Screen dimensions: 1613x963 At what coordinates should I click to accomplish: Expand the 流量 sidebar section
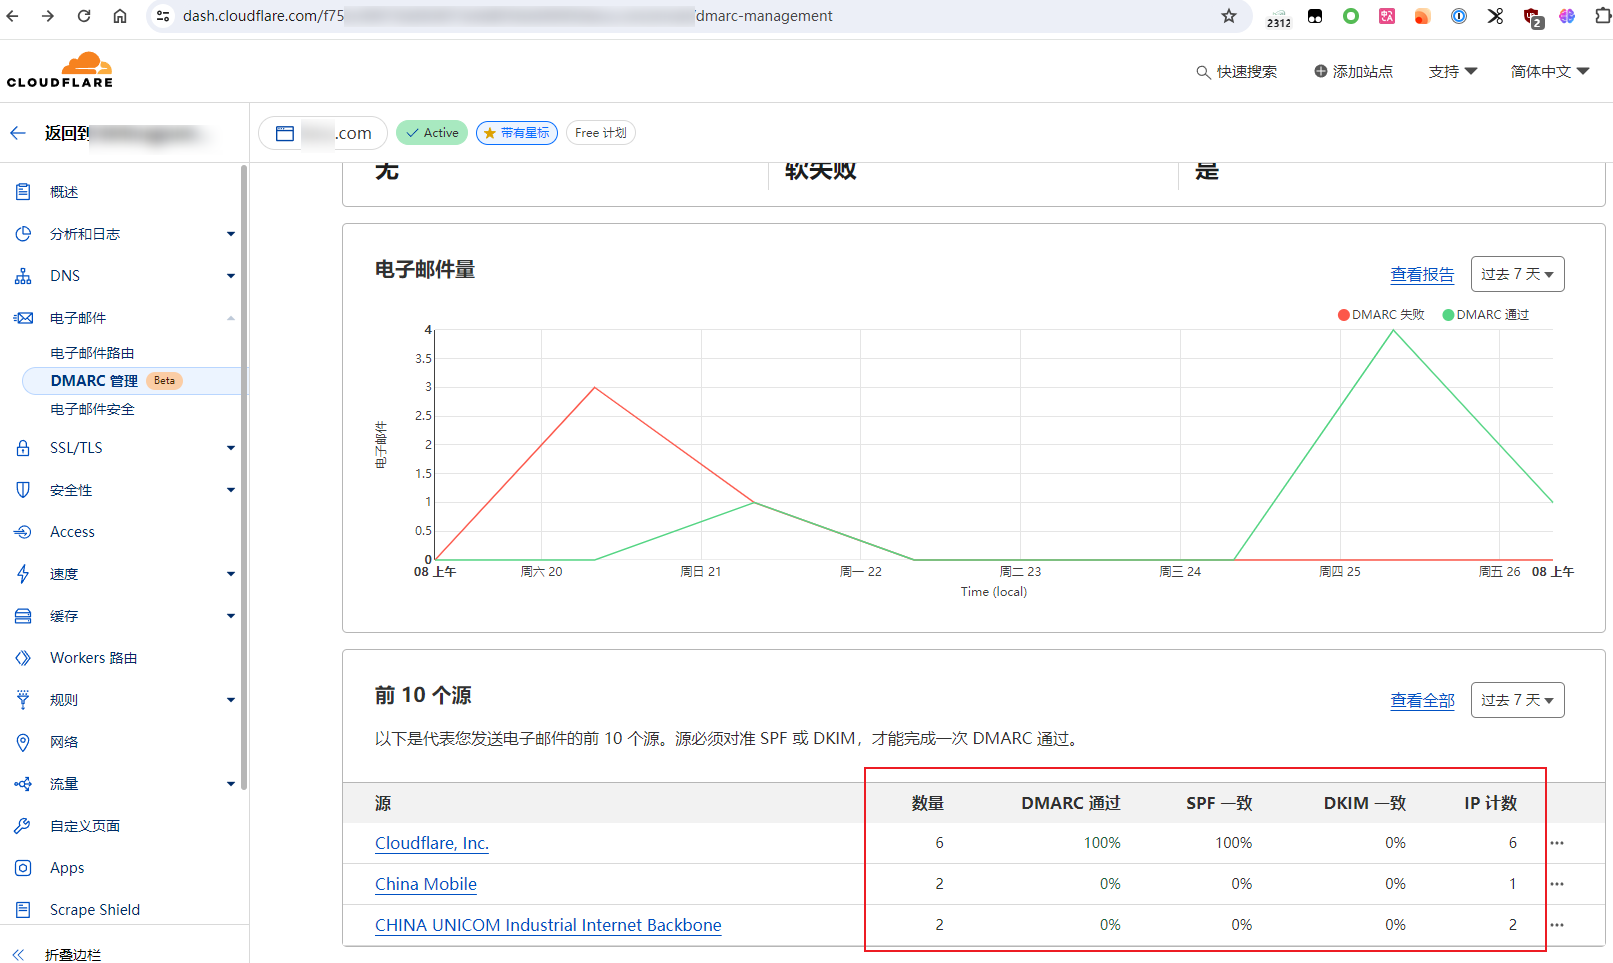tap(231, 784)
